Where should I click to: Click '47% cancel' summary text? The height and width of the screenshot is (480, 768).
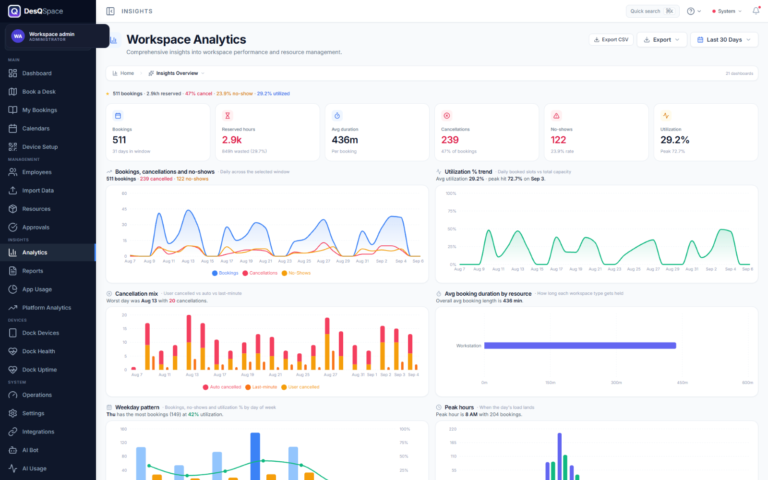click(x=198, y=94)
